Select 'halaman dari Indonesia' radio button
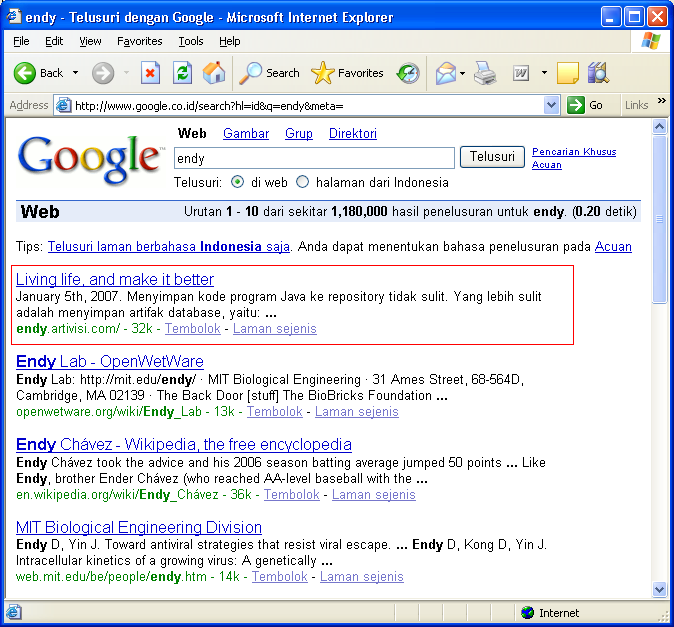674x627 pixels. click(303, 183)
